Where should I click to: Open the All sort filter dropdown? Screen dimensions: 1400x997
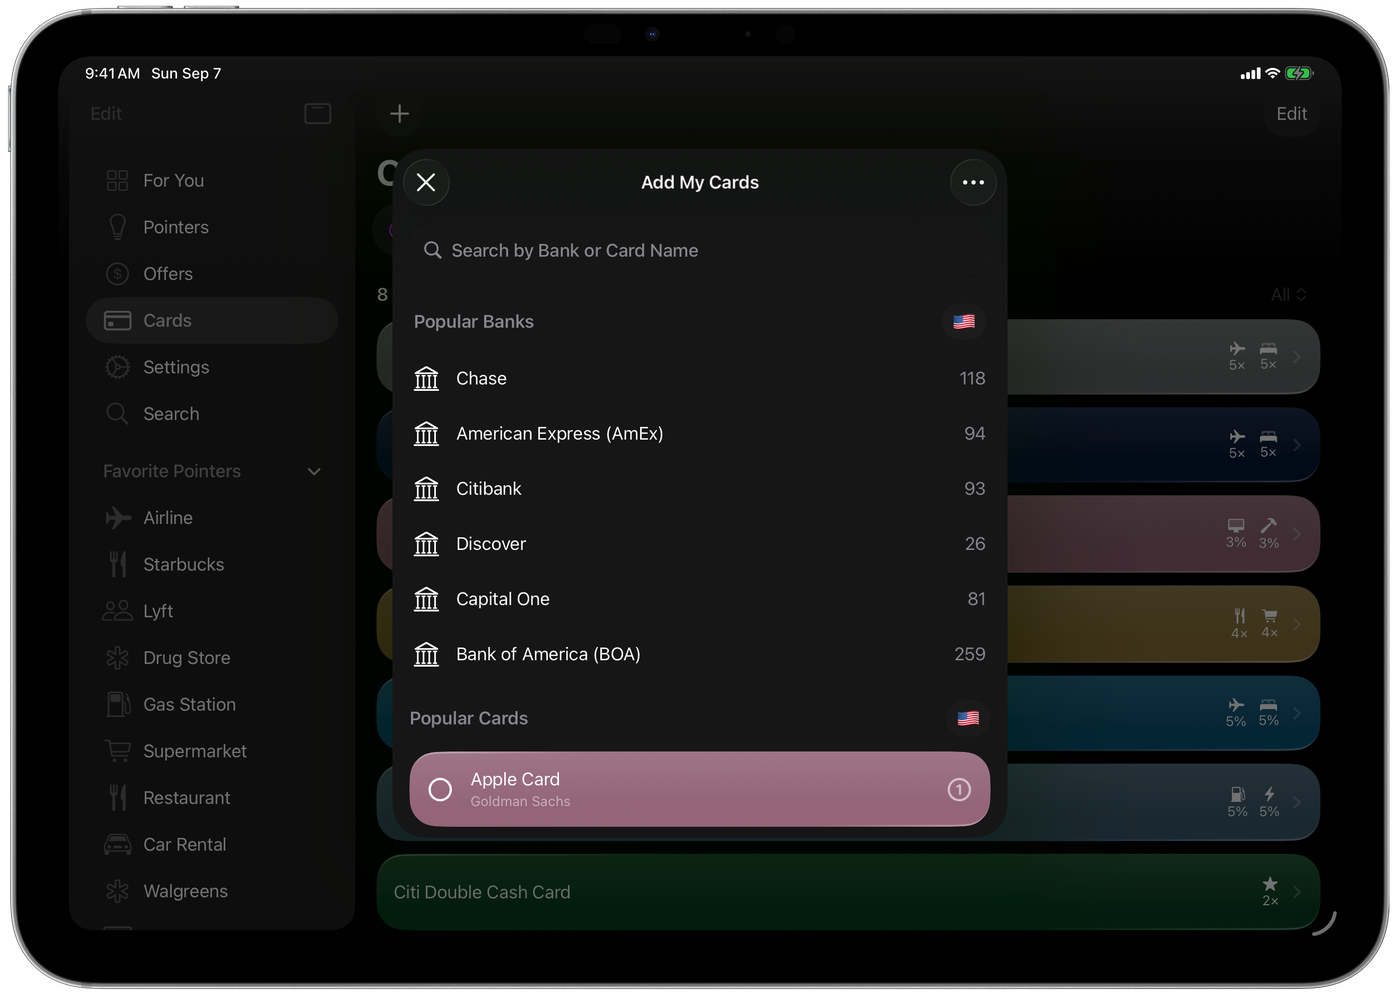(1288, 295)
